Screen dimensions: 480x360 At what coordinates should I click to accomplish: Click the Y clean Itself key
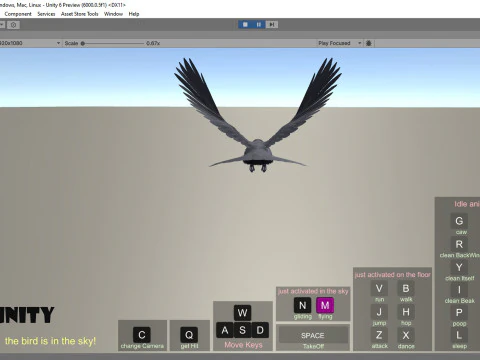(x=459, y=267)
